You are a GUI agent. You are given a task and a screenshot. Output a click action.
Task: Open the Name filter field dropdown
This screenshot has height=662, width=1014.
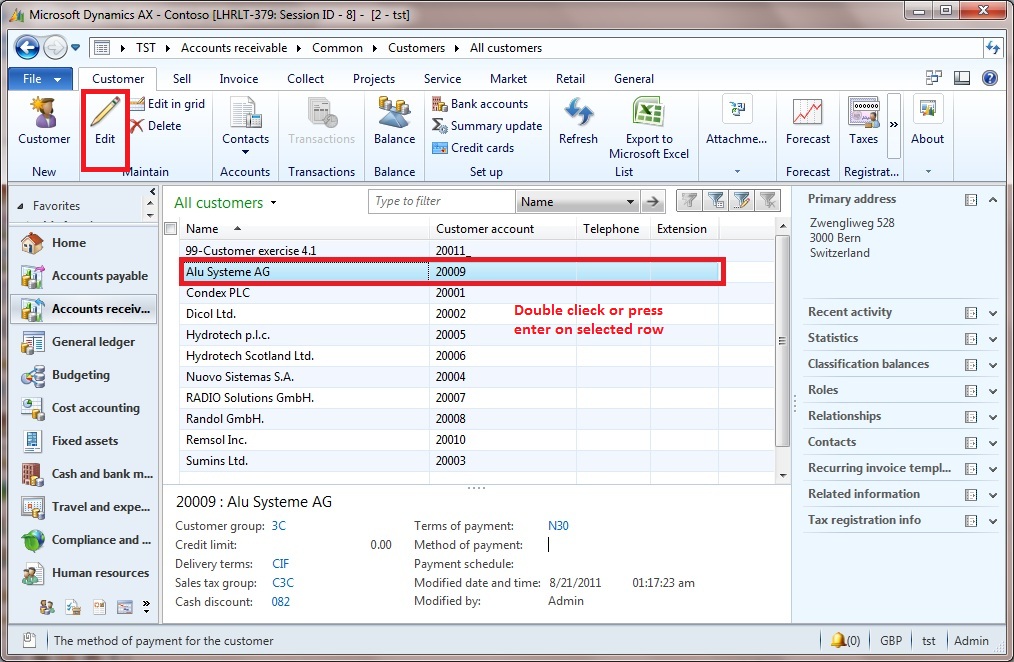pos(630,202)
